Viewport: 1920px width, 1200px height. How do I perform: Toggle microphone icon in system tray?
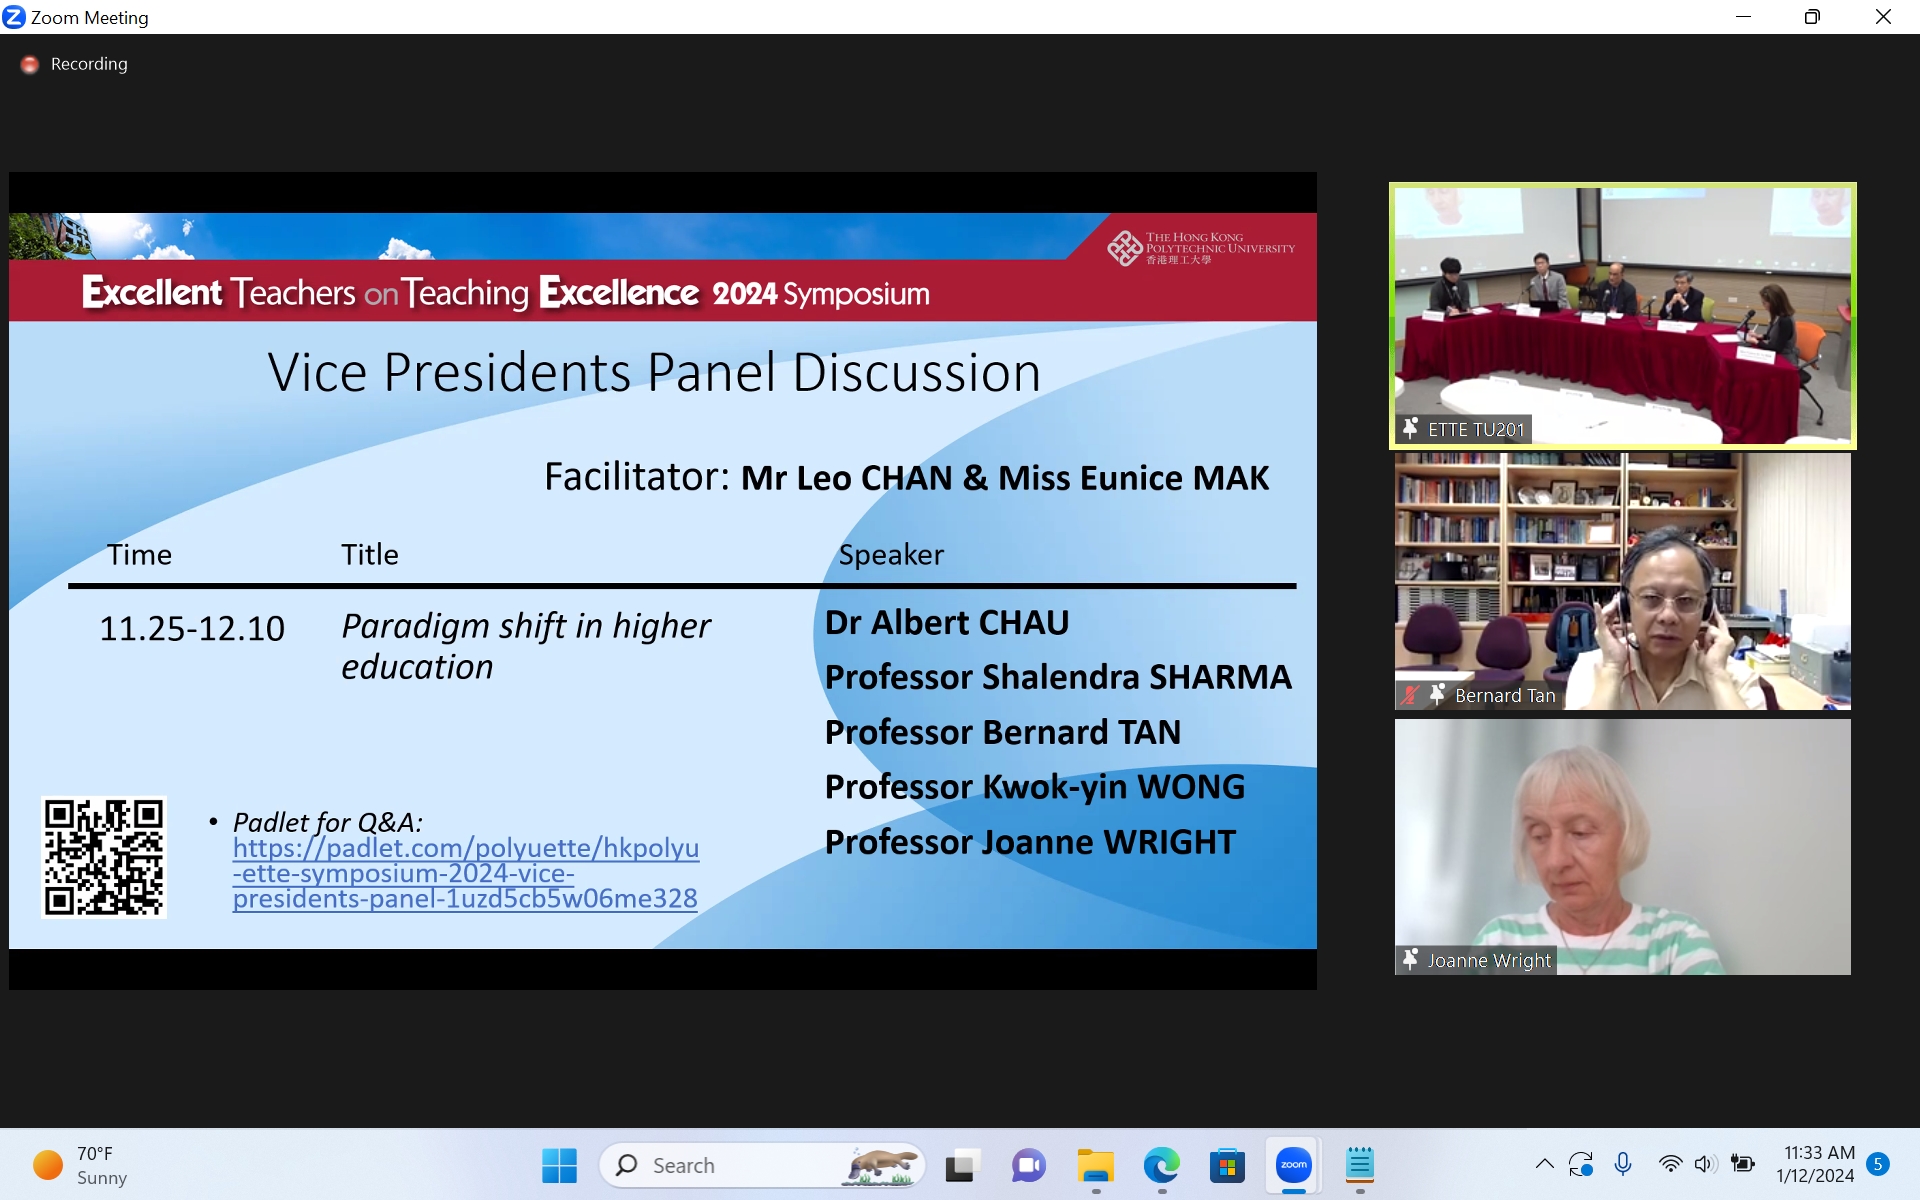click(x=1623, y=1164)
